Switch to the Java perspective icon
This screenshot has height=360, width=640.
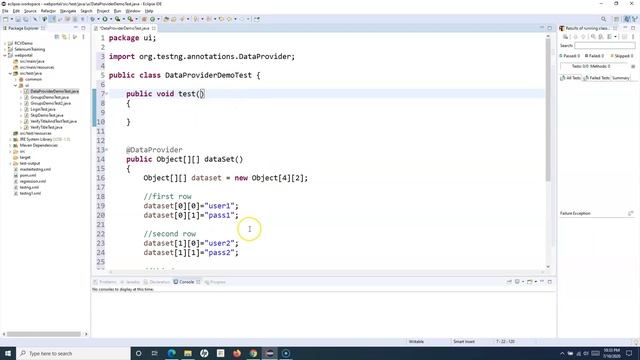coord(627,19)
